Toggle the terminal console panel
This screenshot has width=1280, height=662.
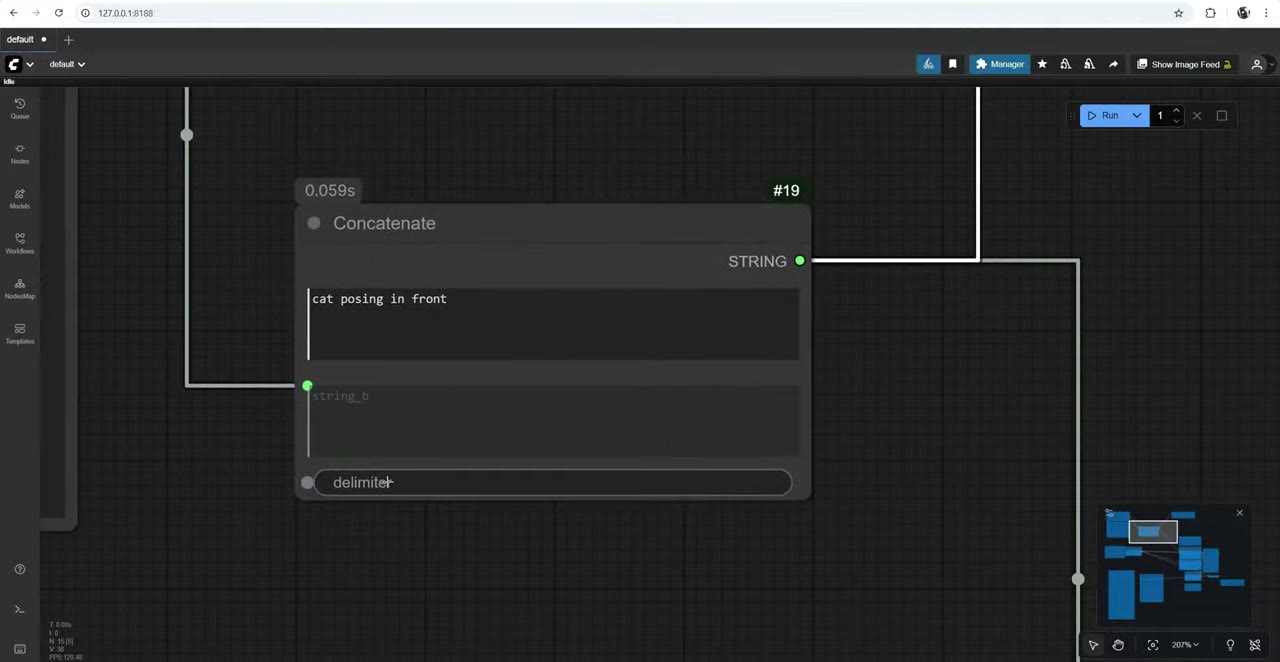[19, 609]
